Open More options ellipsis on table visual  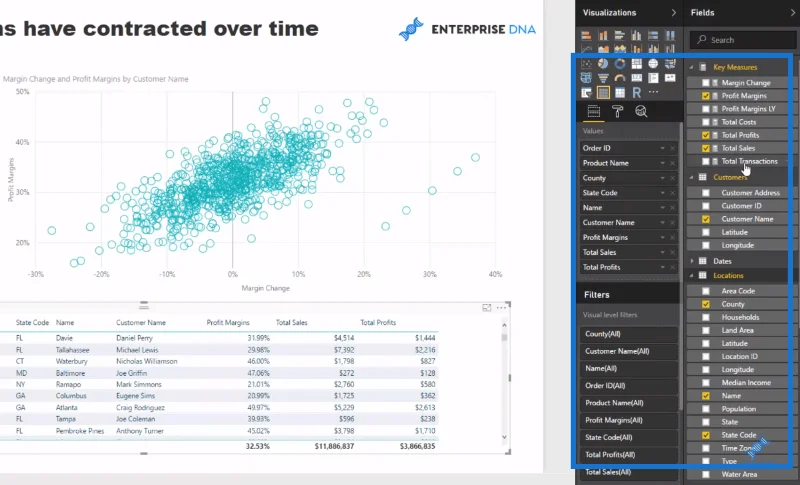point(502,308)
